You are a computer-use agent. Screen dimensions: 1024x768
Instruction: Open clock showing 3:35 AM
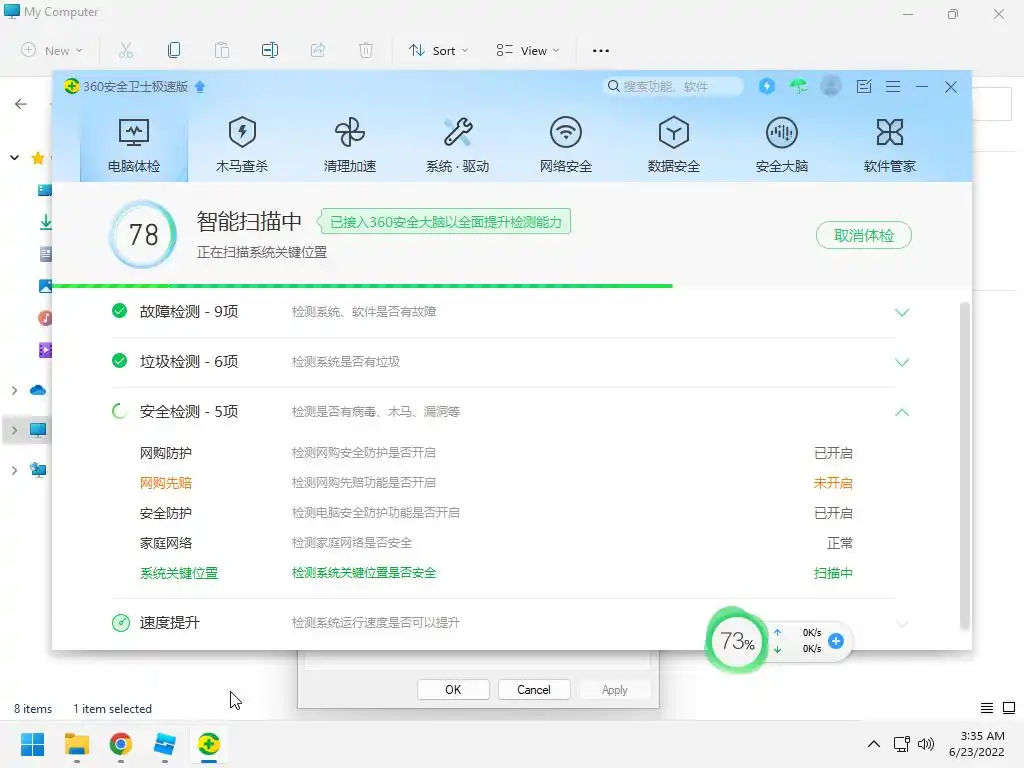click(x=977, y=744)
